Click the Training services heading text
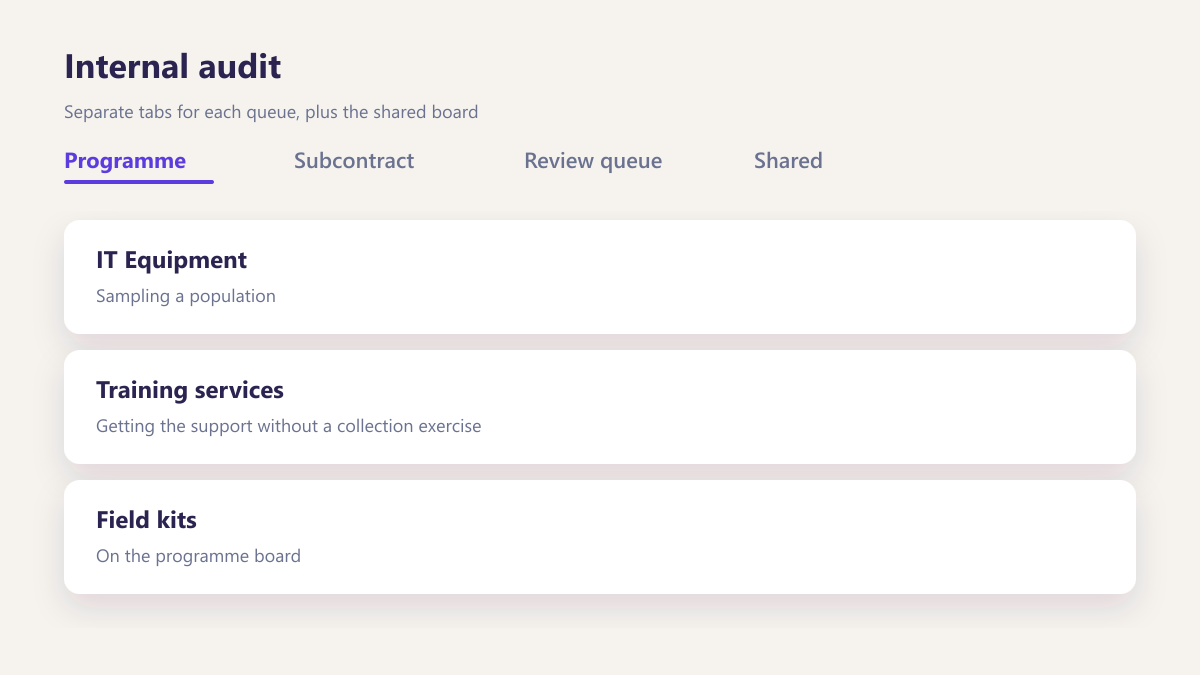The image size is (1200, 675). pos(190,390)
